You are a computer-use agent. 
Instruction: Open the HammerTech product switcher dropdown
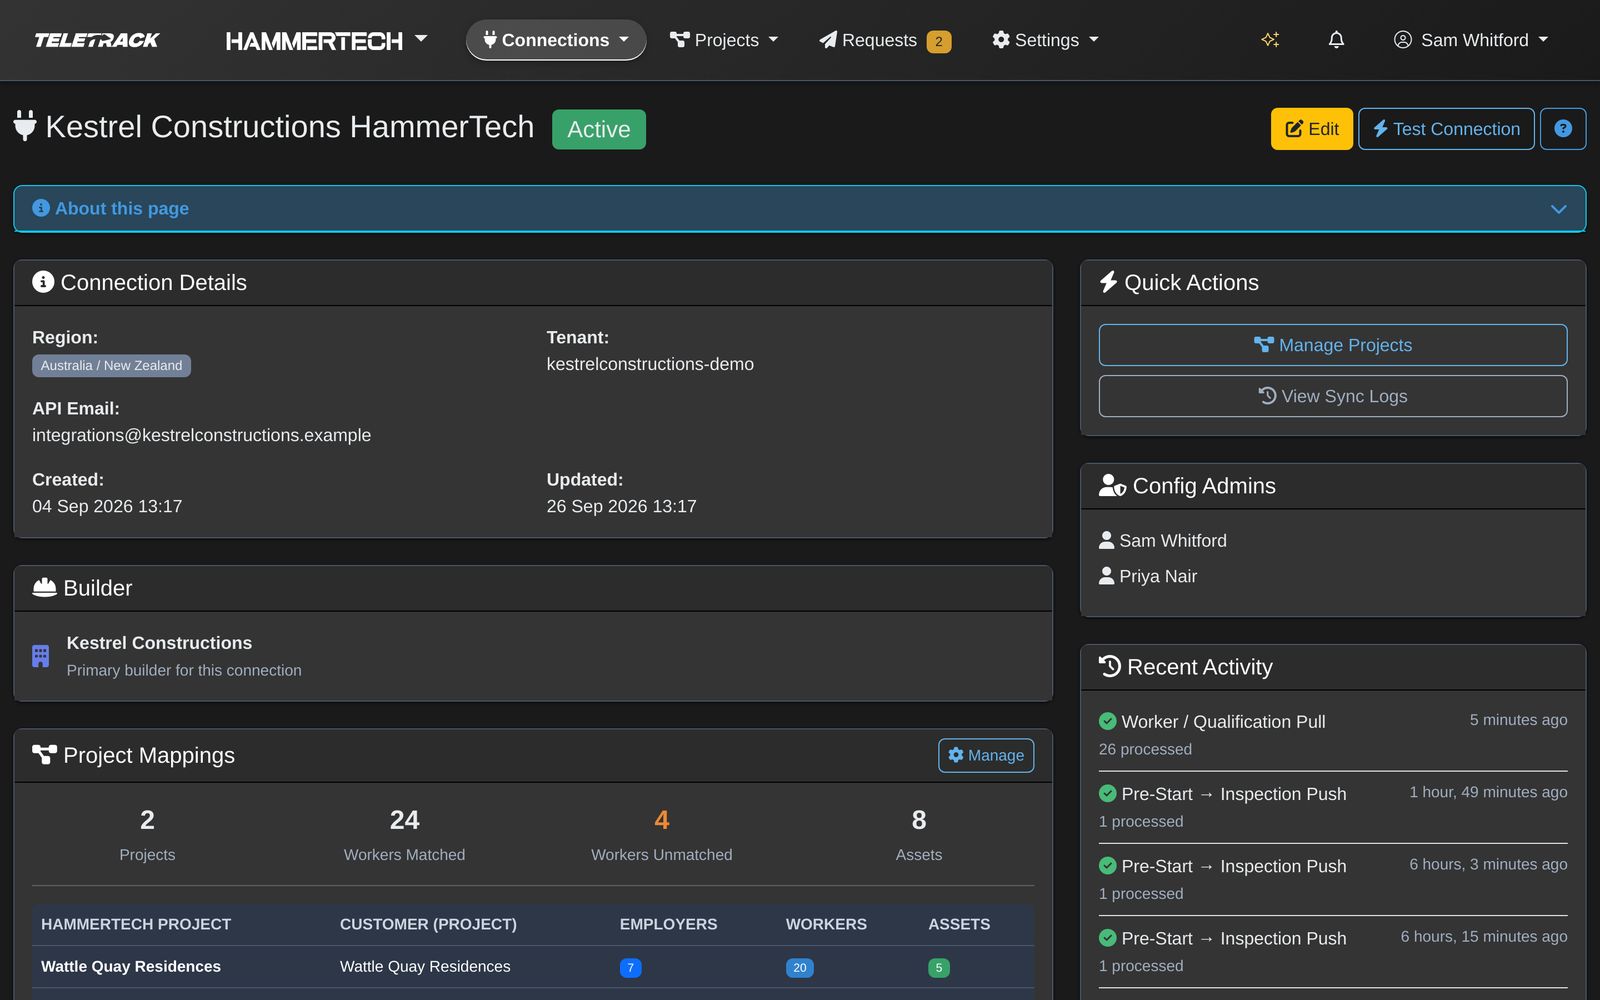click(326, 40)
